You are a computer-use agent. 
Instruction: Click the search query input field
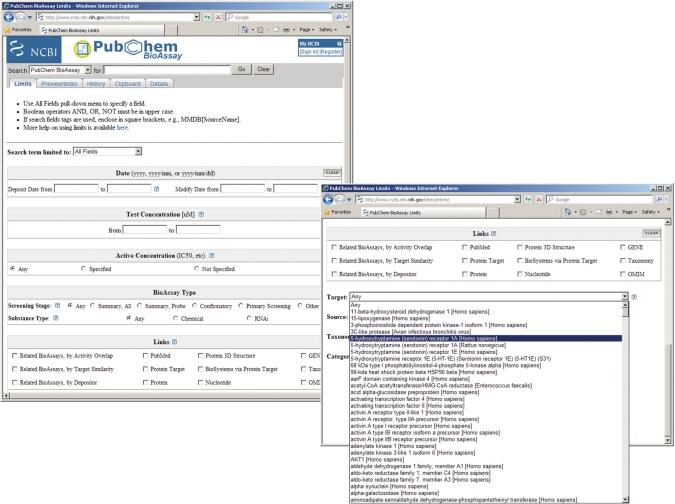tap(167, 69)
